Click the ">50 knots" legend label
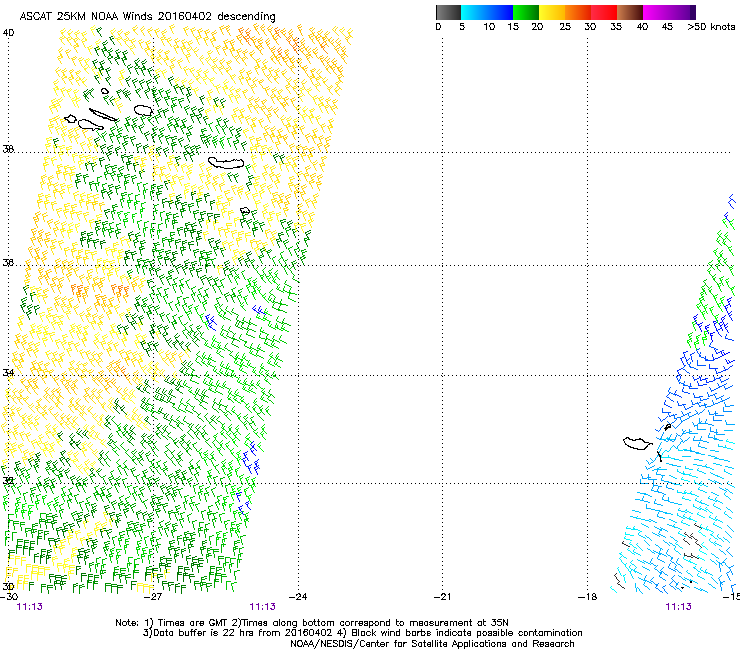The image size is (740, 650). [x=711, y=27]
